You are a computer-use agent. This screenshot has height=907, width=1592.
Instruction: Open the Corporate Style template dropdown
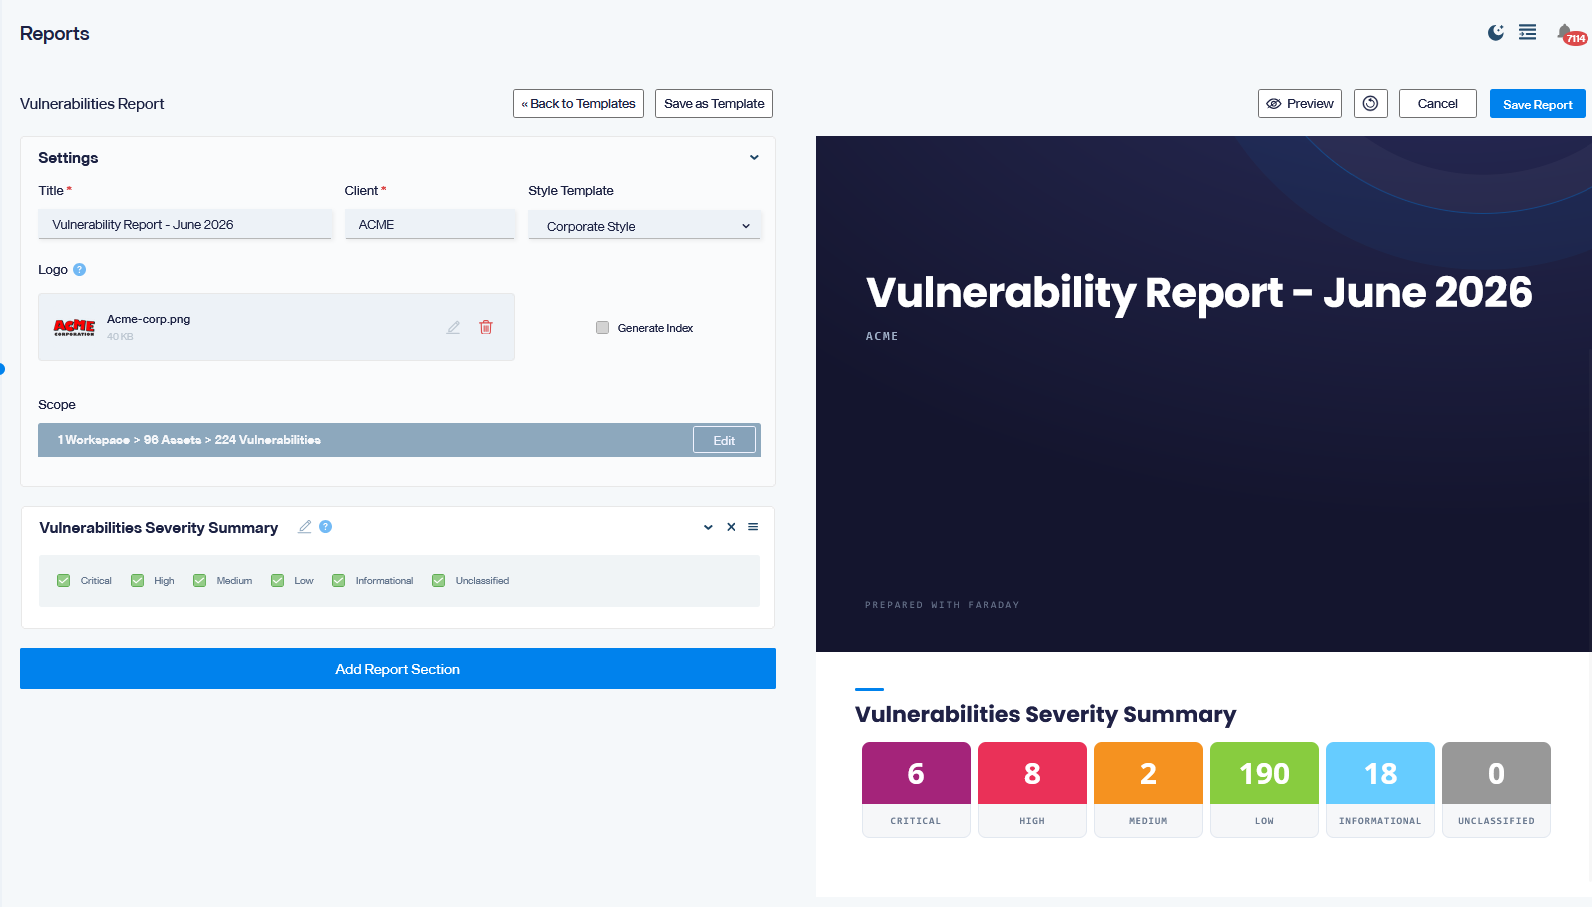pos(645,226)
